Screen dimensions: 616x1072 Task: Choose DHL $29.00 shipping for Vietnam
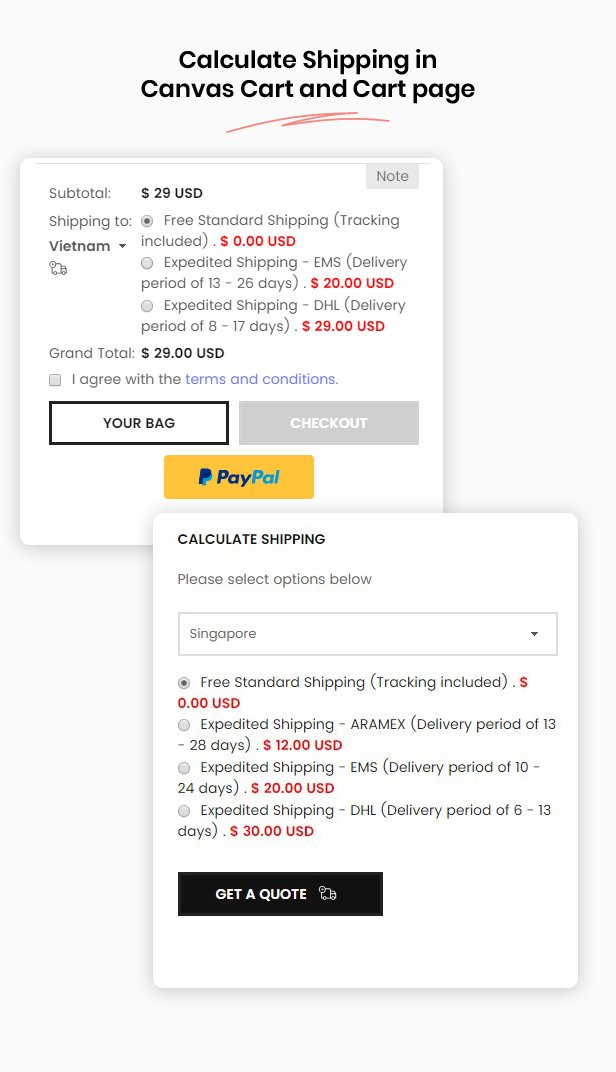(x=147, y=306)
